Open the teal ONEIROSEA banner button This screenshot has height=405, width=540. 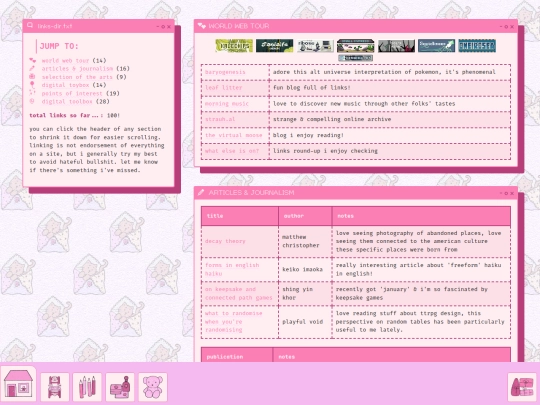(x=477, y=45)
